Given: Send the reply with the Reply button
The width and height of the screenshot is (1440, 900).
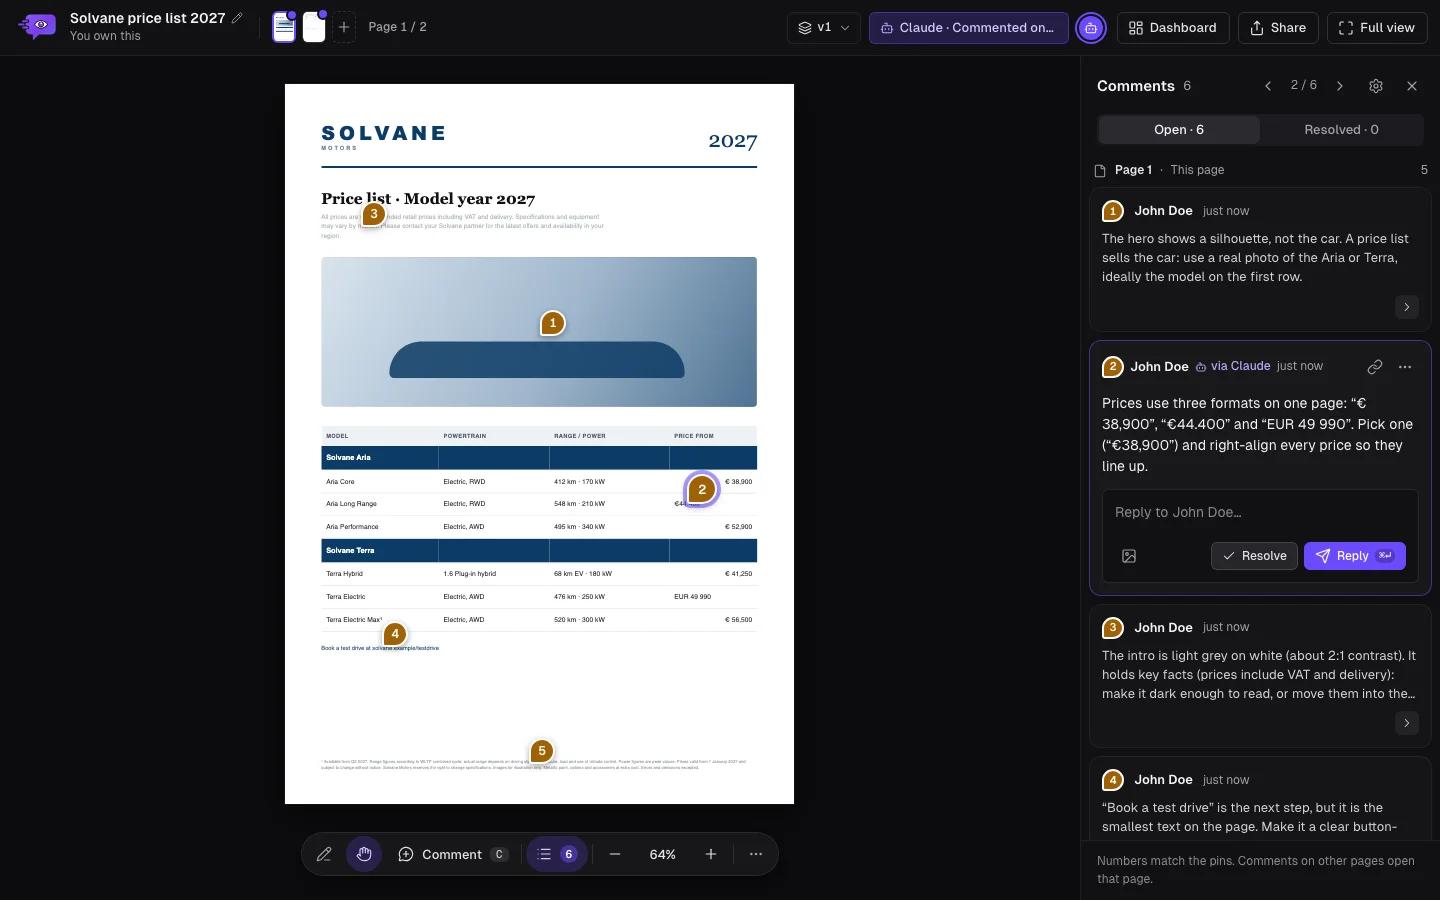Looking at the screenshot, I should tap(1354, 556).
